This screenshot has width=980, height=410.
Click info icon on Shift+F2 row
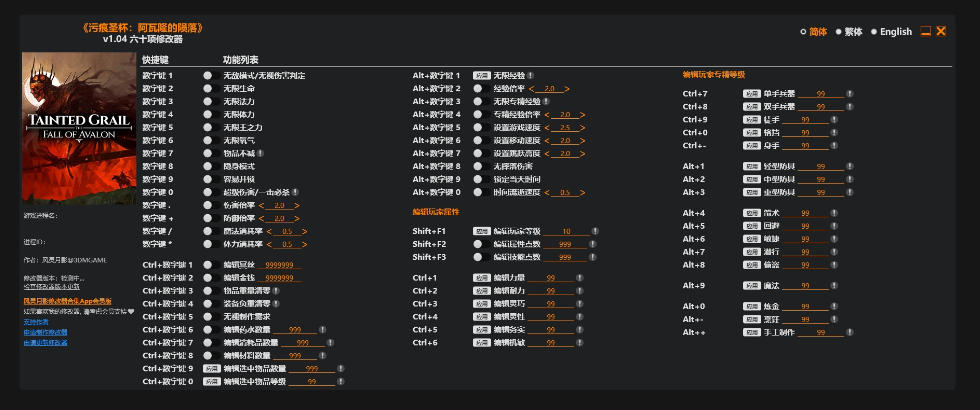[x=592, y=244]
